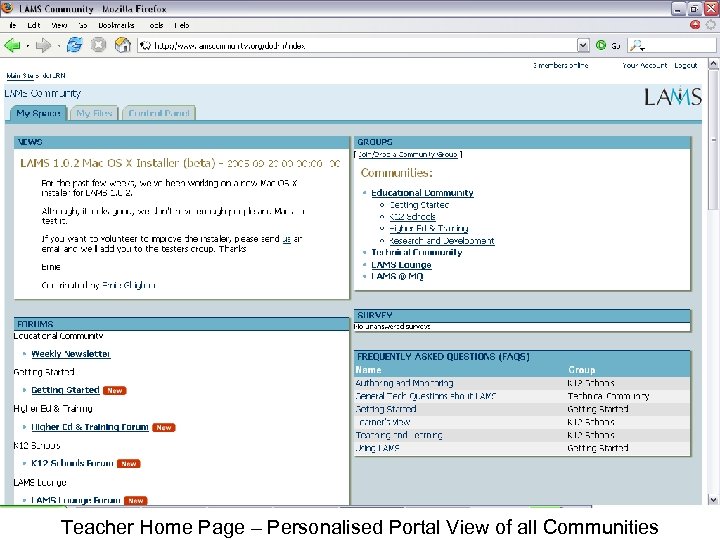The height and width of the screenshot is (540, 720).
Task: Click the vertical scrollbar thumb
Action: click(x=713, y=140)
